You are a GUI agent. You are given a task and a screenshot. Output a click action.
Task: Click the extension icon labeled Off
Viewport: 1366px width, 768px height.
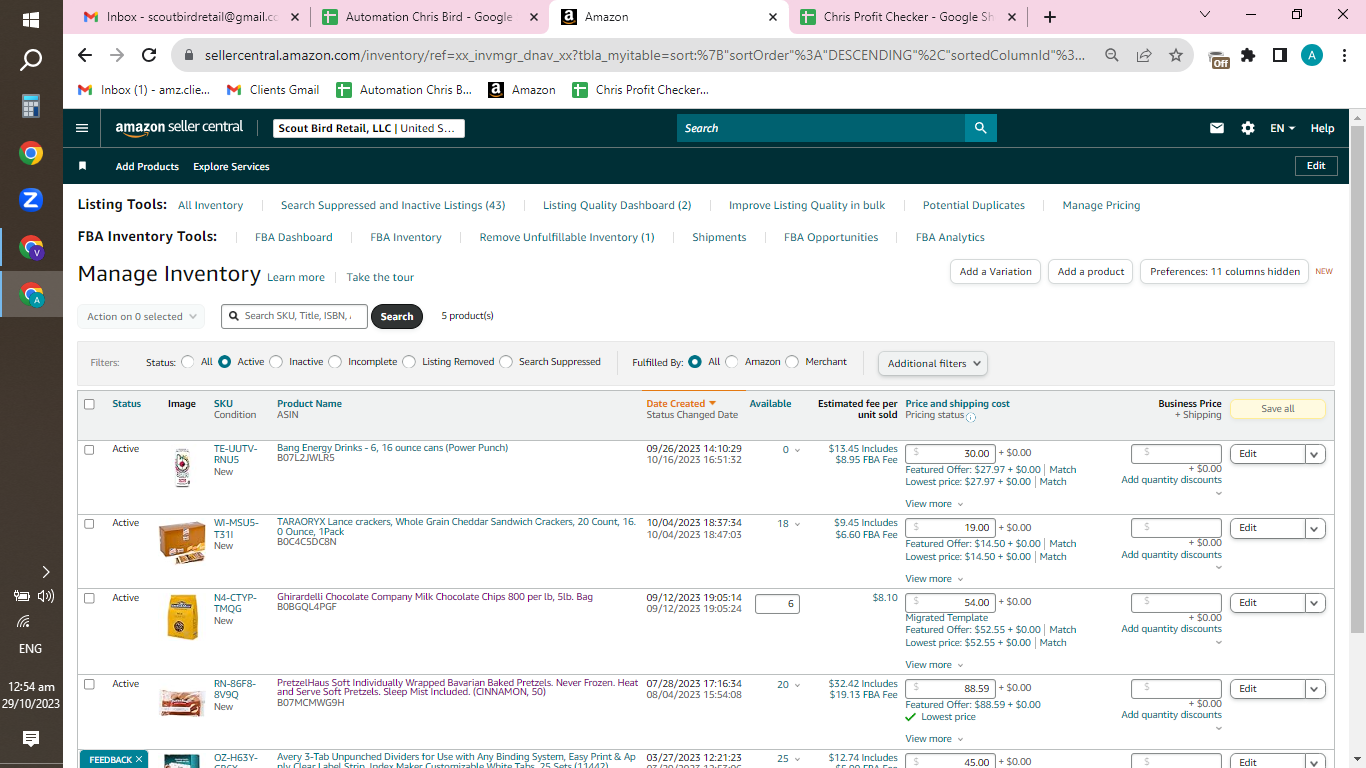[1218, 58]
